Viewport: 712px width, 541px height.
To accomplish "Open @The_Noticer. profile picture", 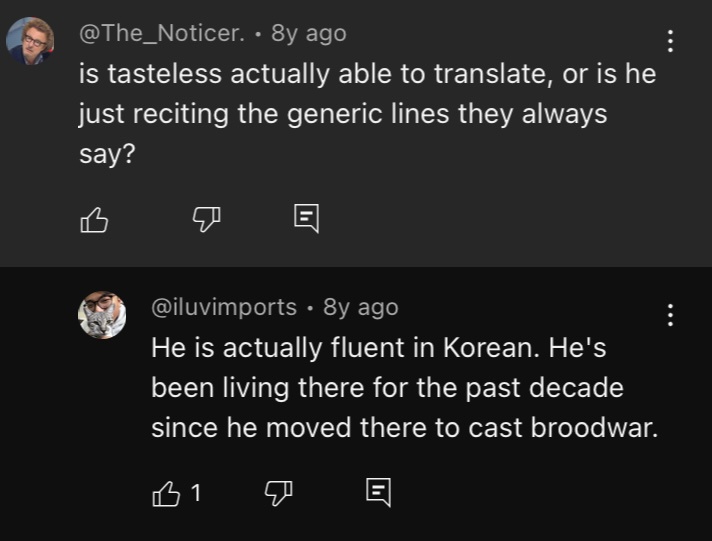I will 30,40.
